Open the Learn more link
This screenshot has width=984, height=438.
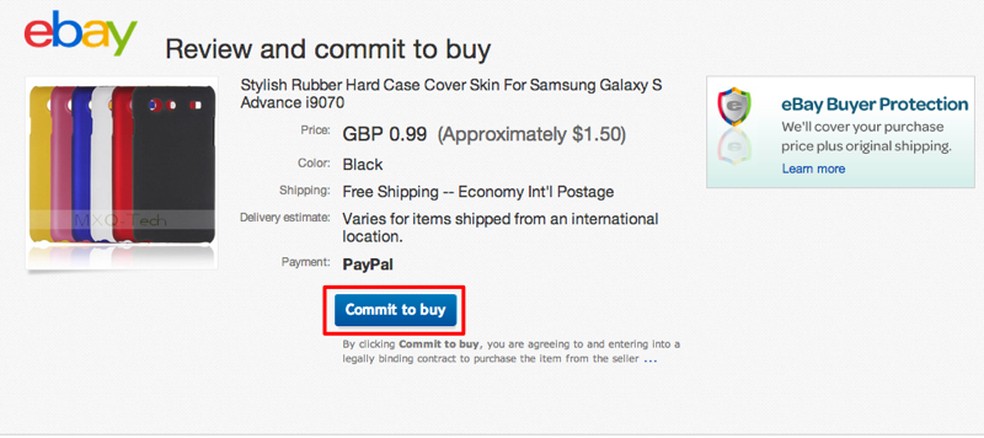(x=813, y=169)
